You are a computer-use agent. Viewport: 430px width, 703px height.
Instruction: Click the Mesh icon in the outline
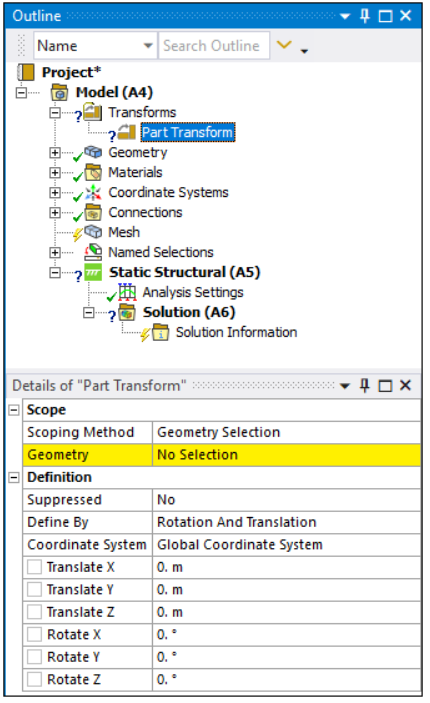tap(93, 232)
